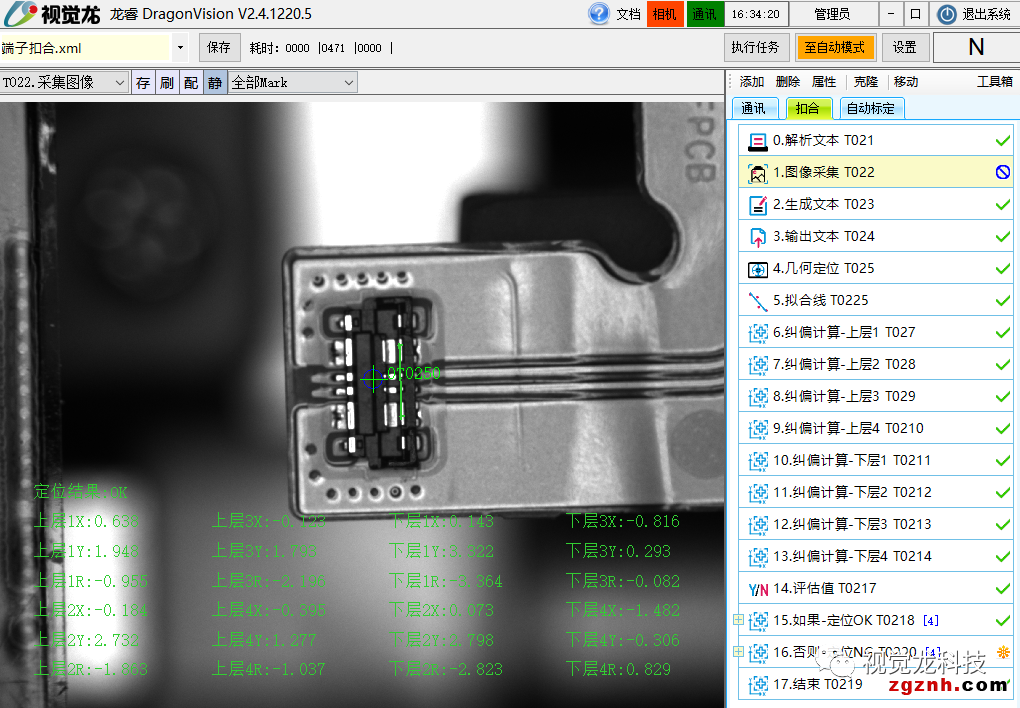The image size is (1020, 708).
Task: Open the 端子扣合.xml file dropdown
Action: point(180,47)
